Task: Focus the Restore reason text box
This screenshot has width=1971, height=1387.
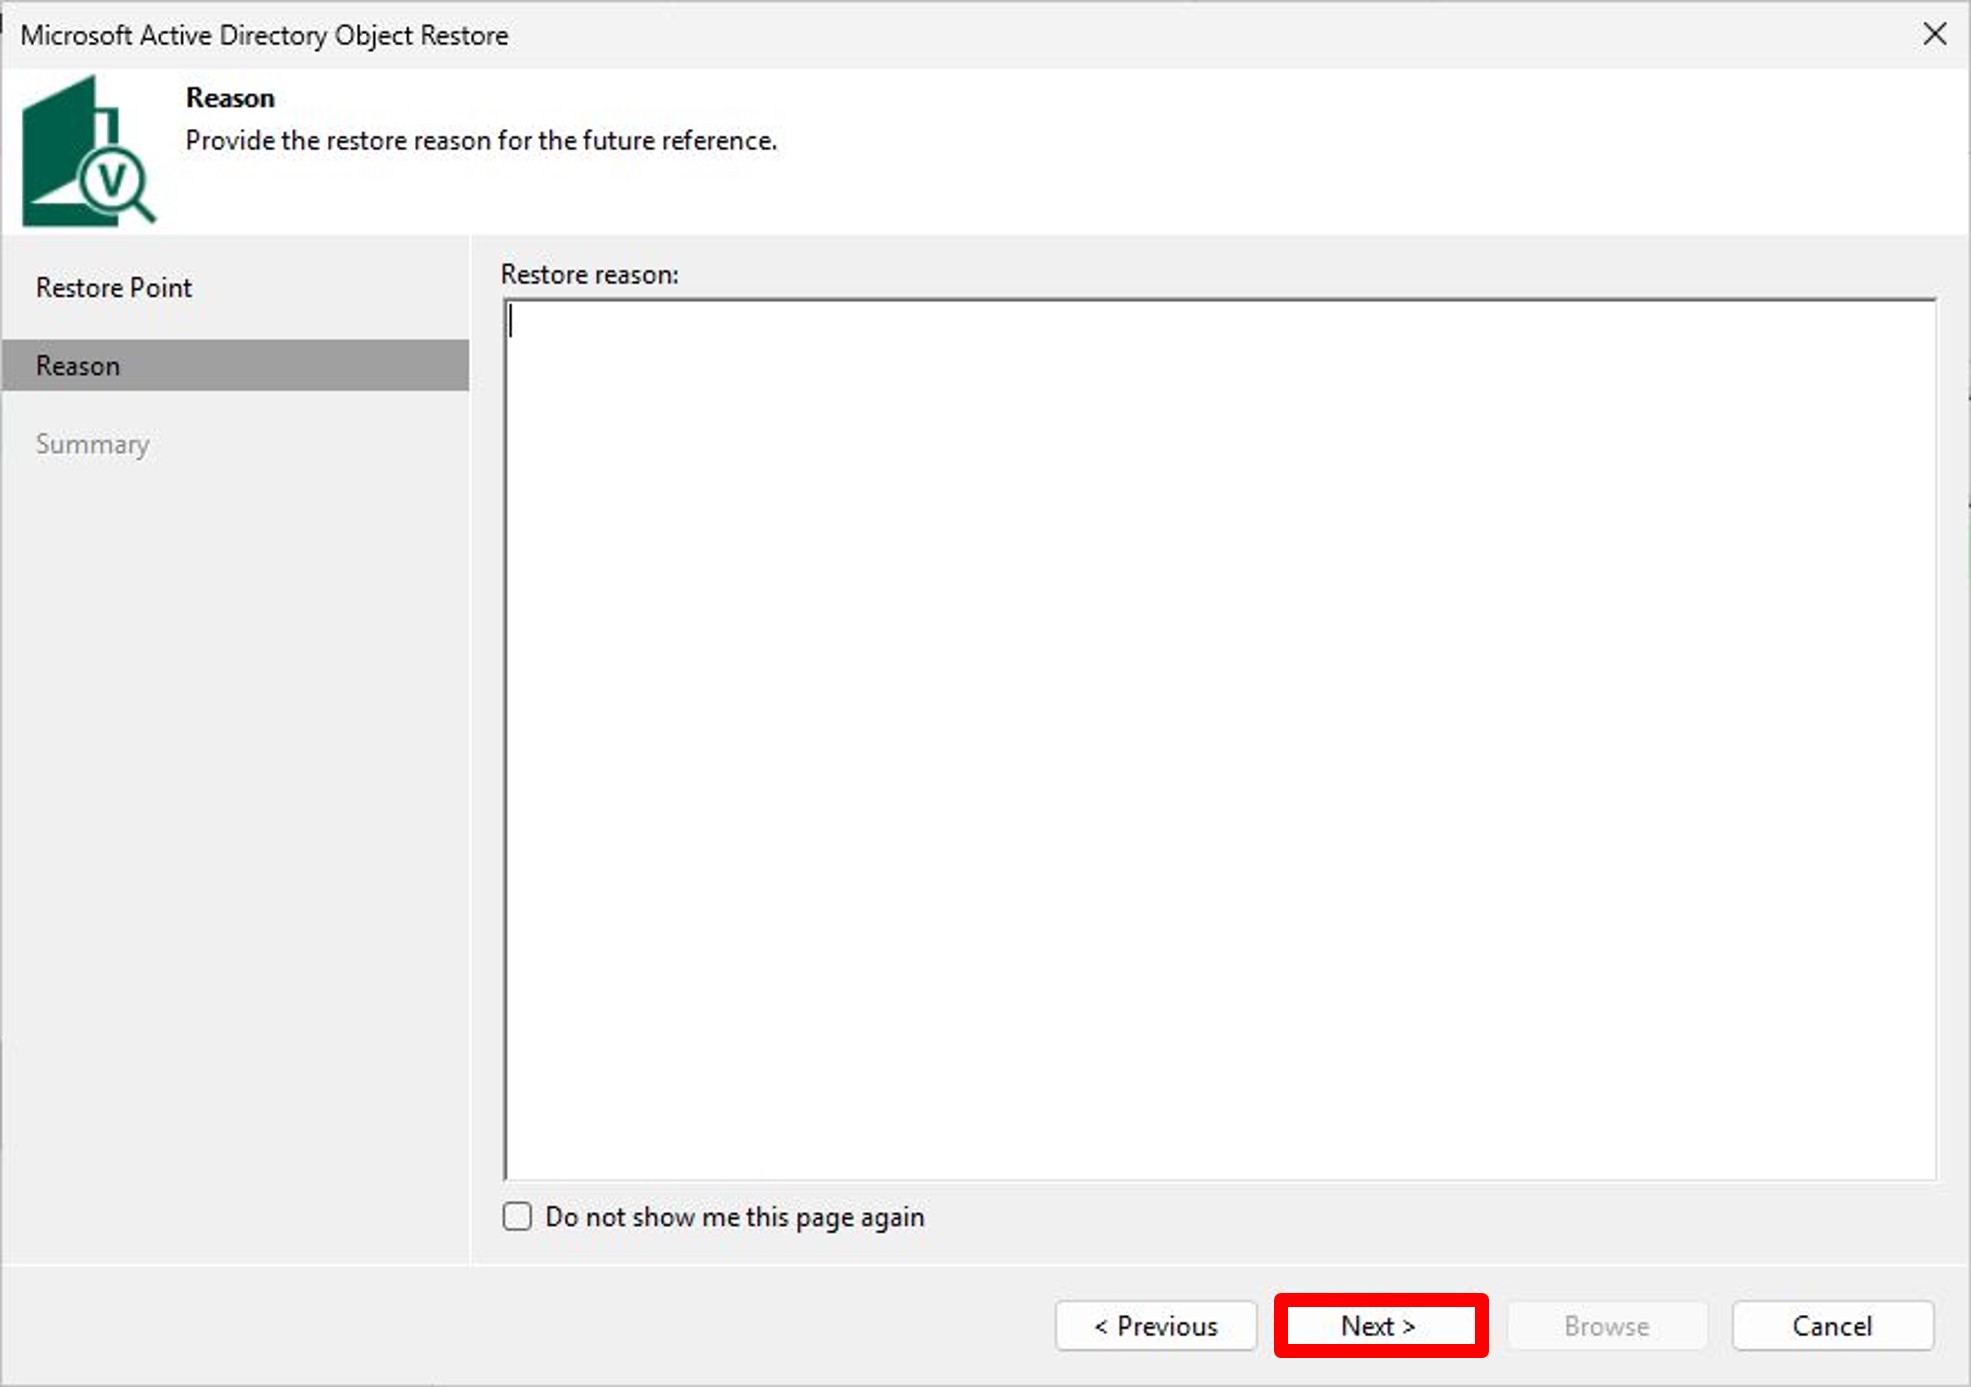Action: pos(1220,739)
